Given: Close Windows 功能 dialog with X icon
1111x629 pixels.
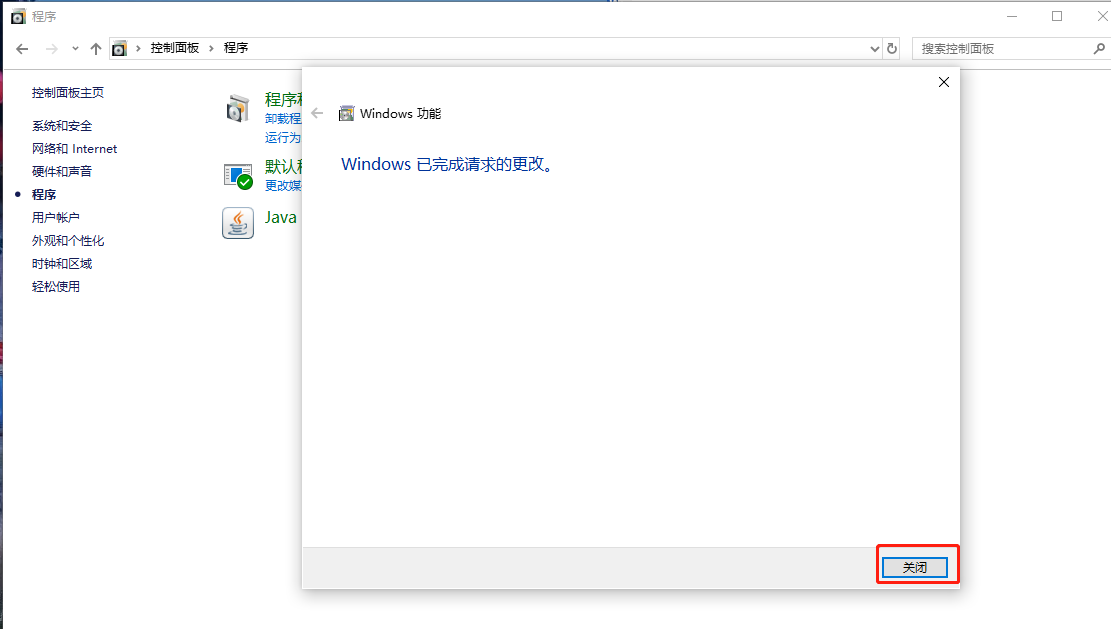Looking at the screenshot, I should coord(944,82).
